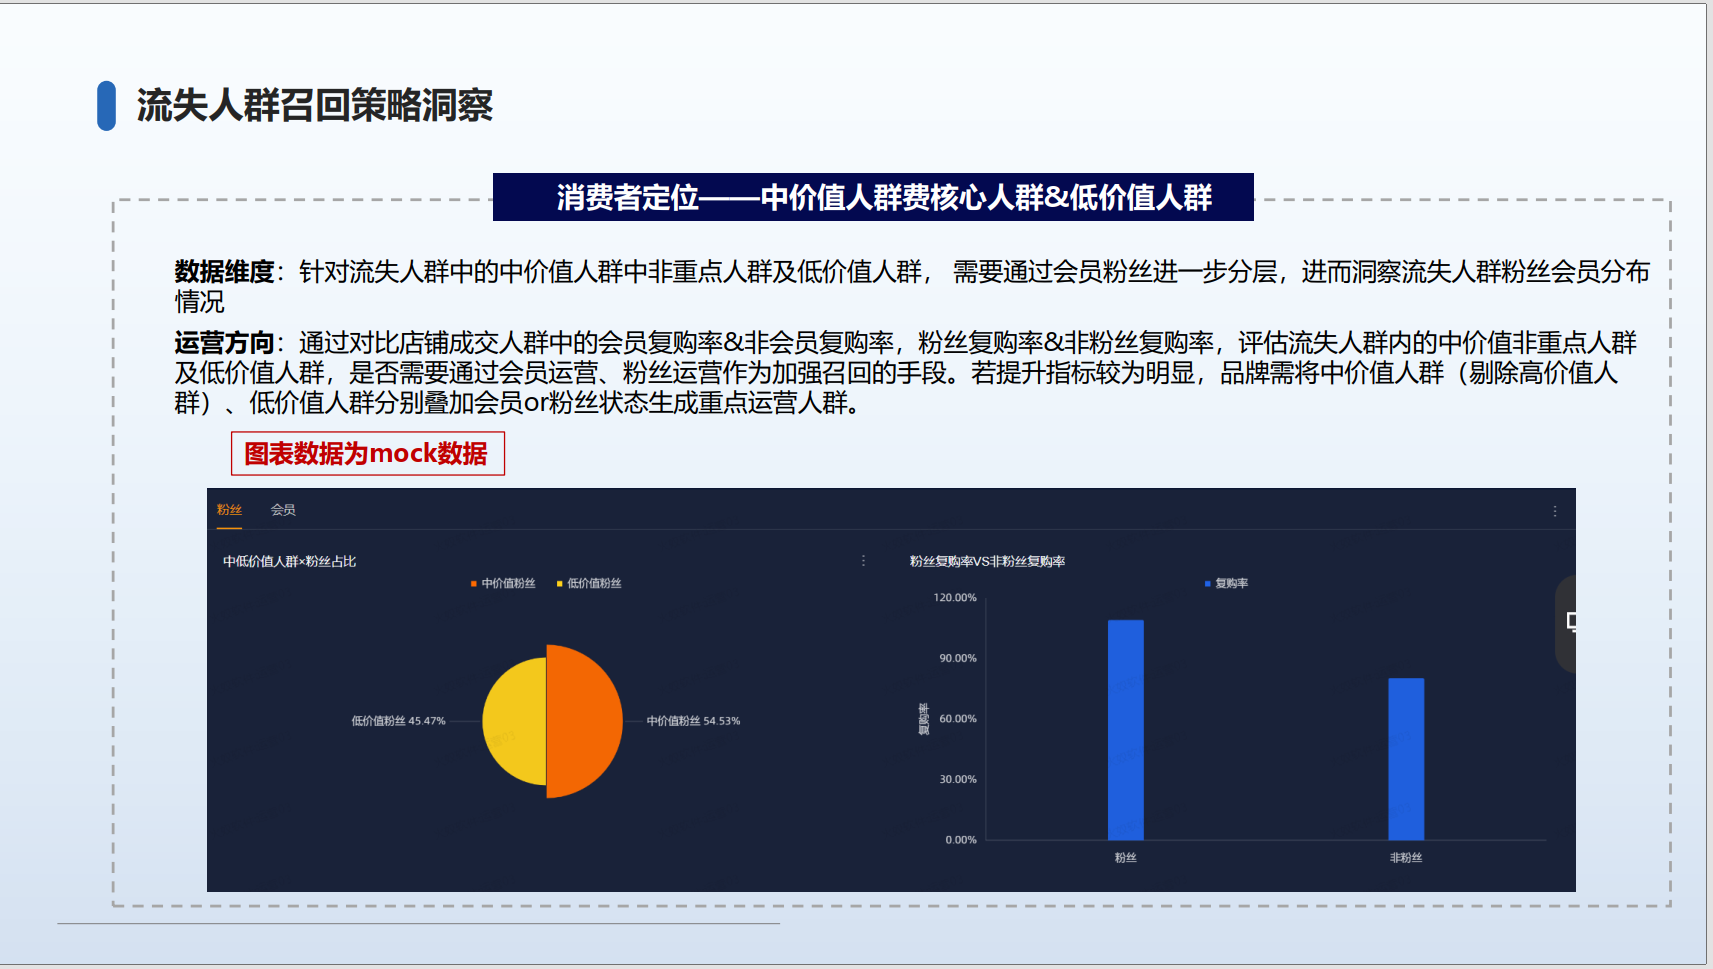The width and height of the screenshot is (1713, 969).
Task: Click the 粉丝 x-axis label
Action: 1126,858
